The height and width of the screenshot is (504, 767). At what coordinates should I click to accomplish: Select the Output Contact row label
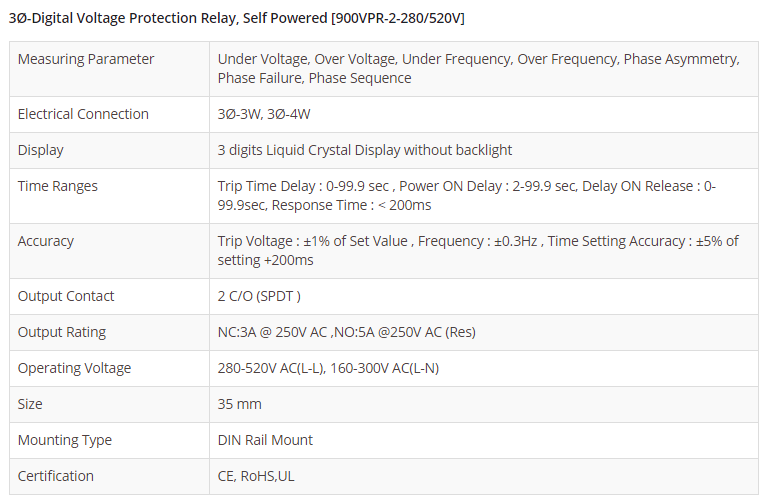(x=66, y=296)
